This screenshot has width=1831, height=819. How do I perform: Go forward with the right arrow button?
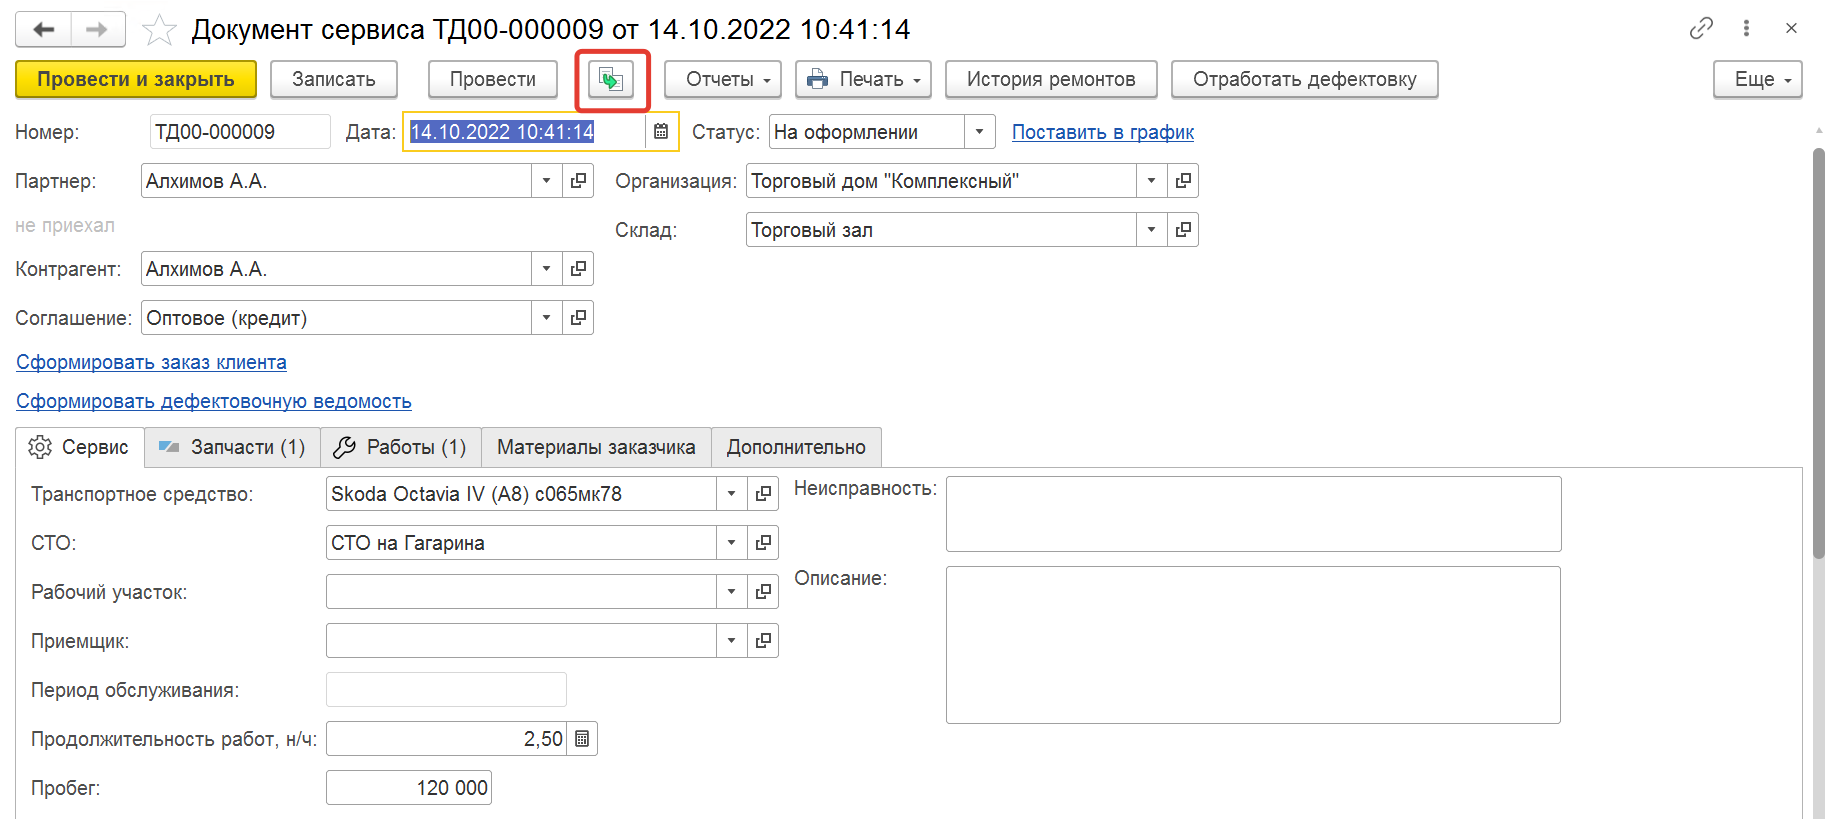click(x=97, y=29)
